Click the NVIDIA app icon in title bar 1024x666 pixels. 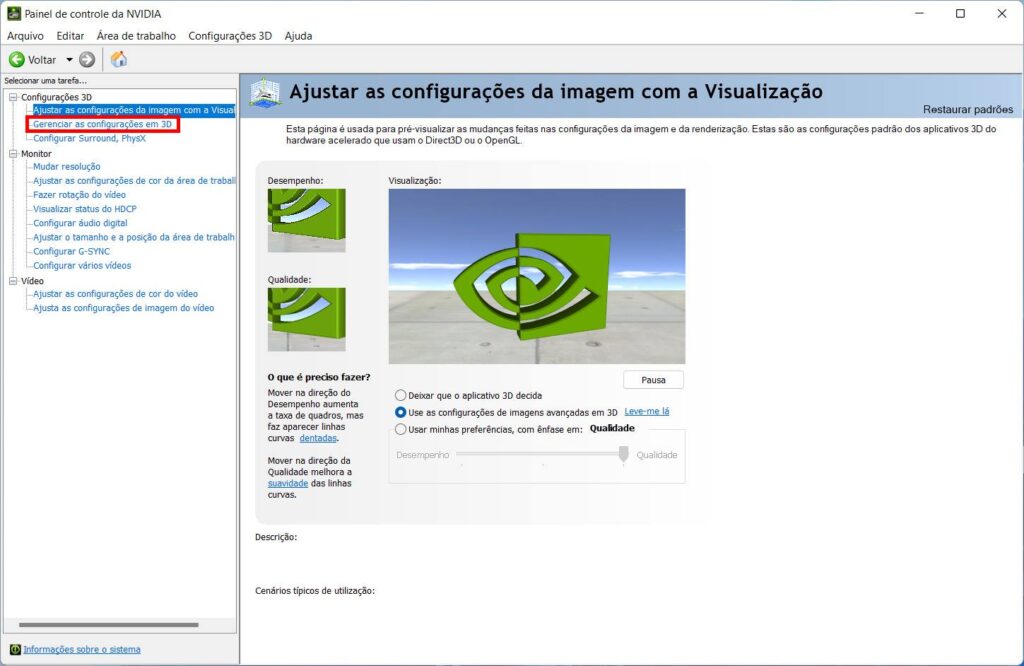point(13,13)
